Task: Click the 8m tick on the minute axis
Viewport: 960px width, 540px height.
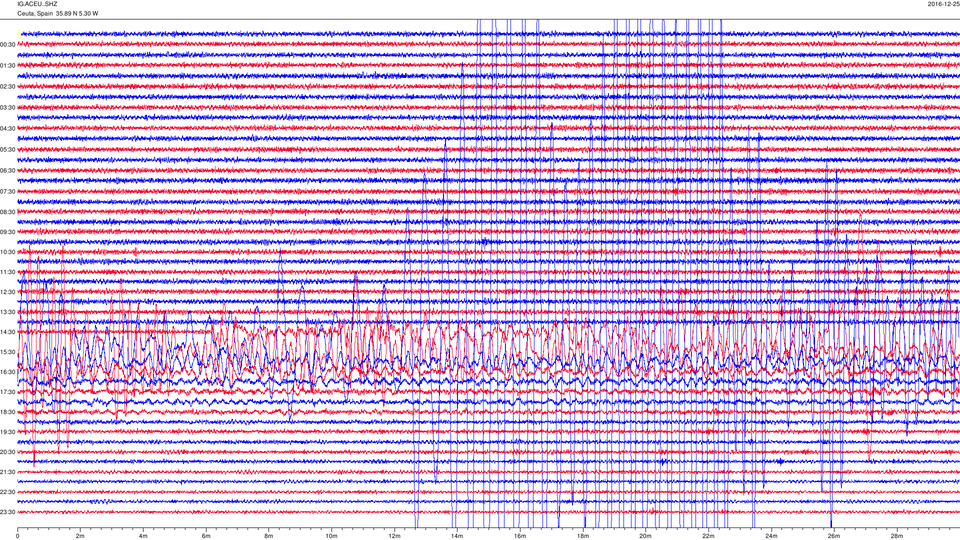Action: 269,536
